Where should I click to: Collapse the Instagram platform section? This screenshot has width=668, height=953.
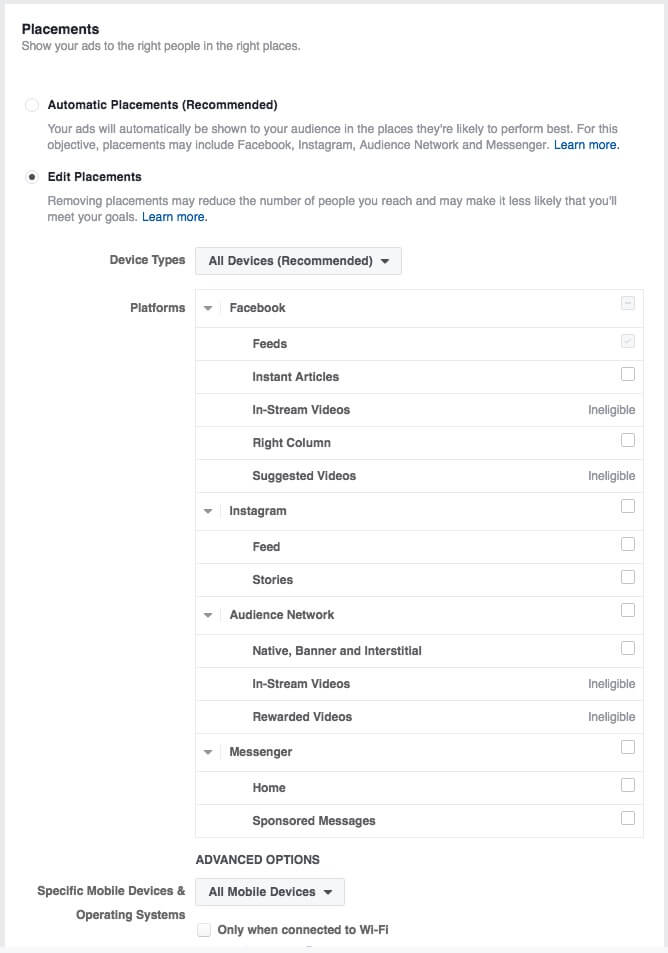208,511
